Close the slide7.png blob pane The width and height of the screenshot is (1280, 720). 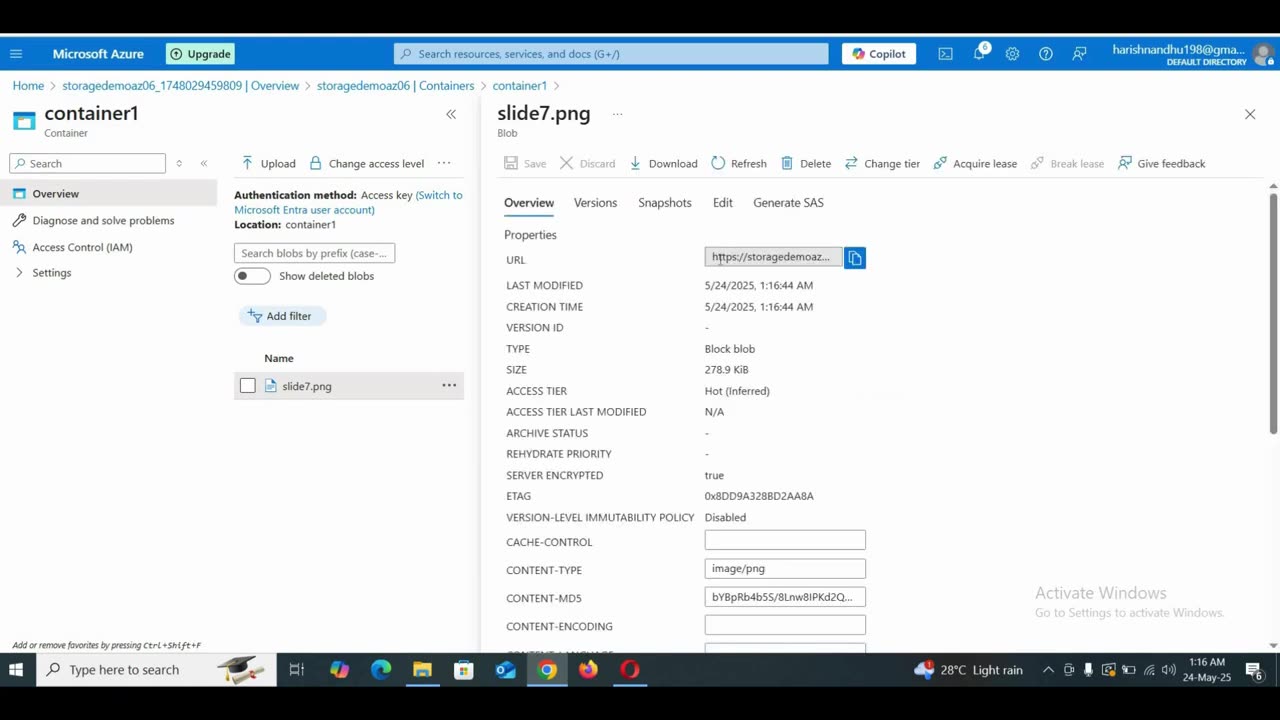[x=1250, y=115]
